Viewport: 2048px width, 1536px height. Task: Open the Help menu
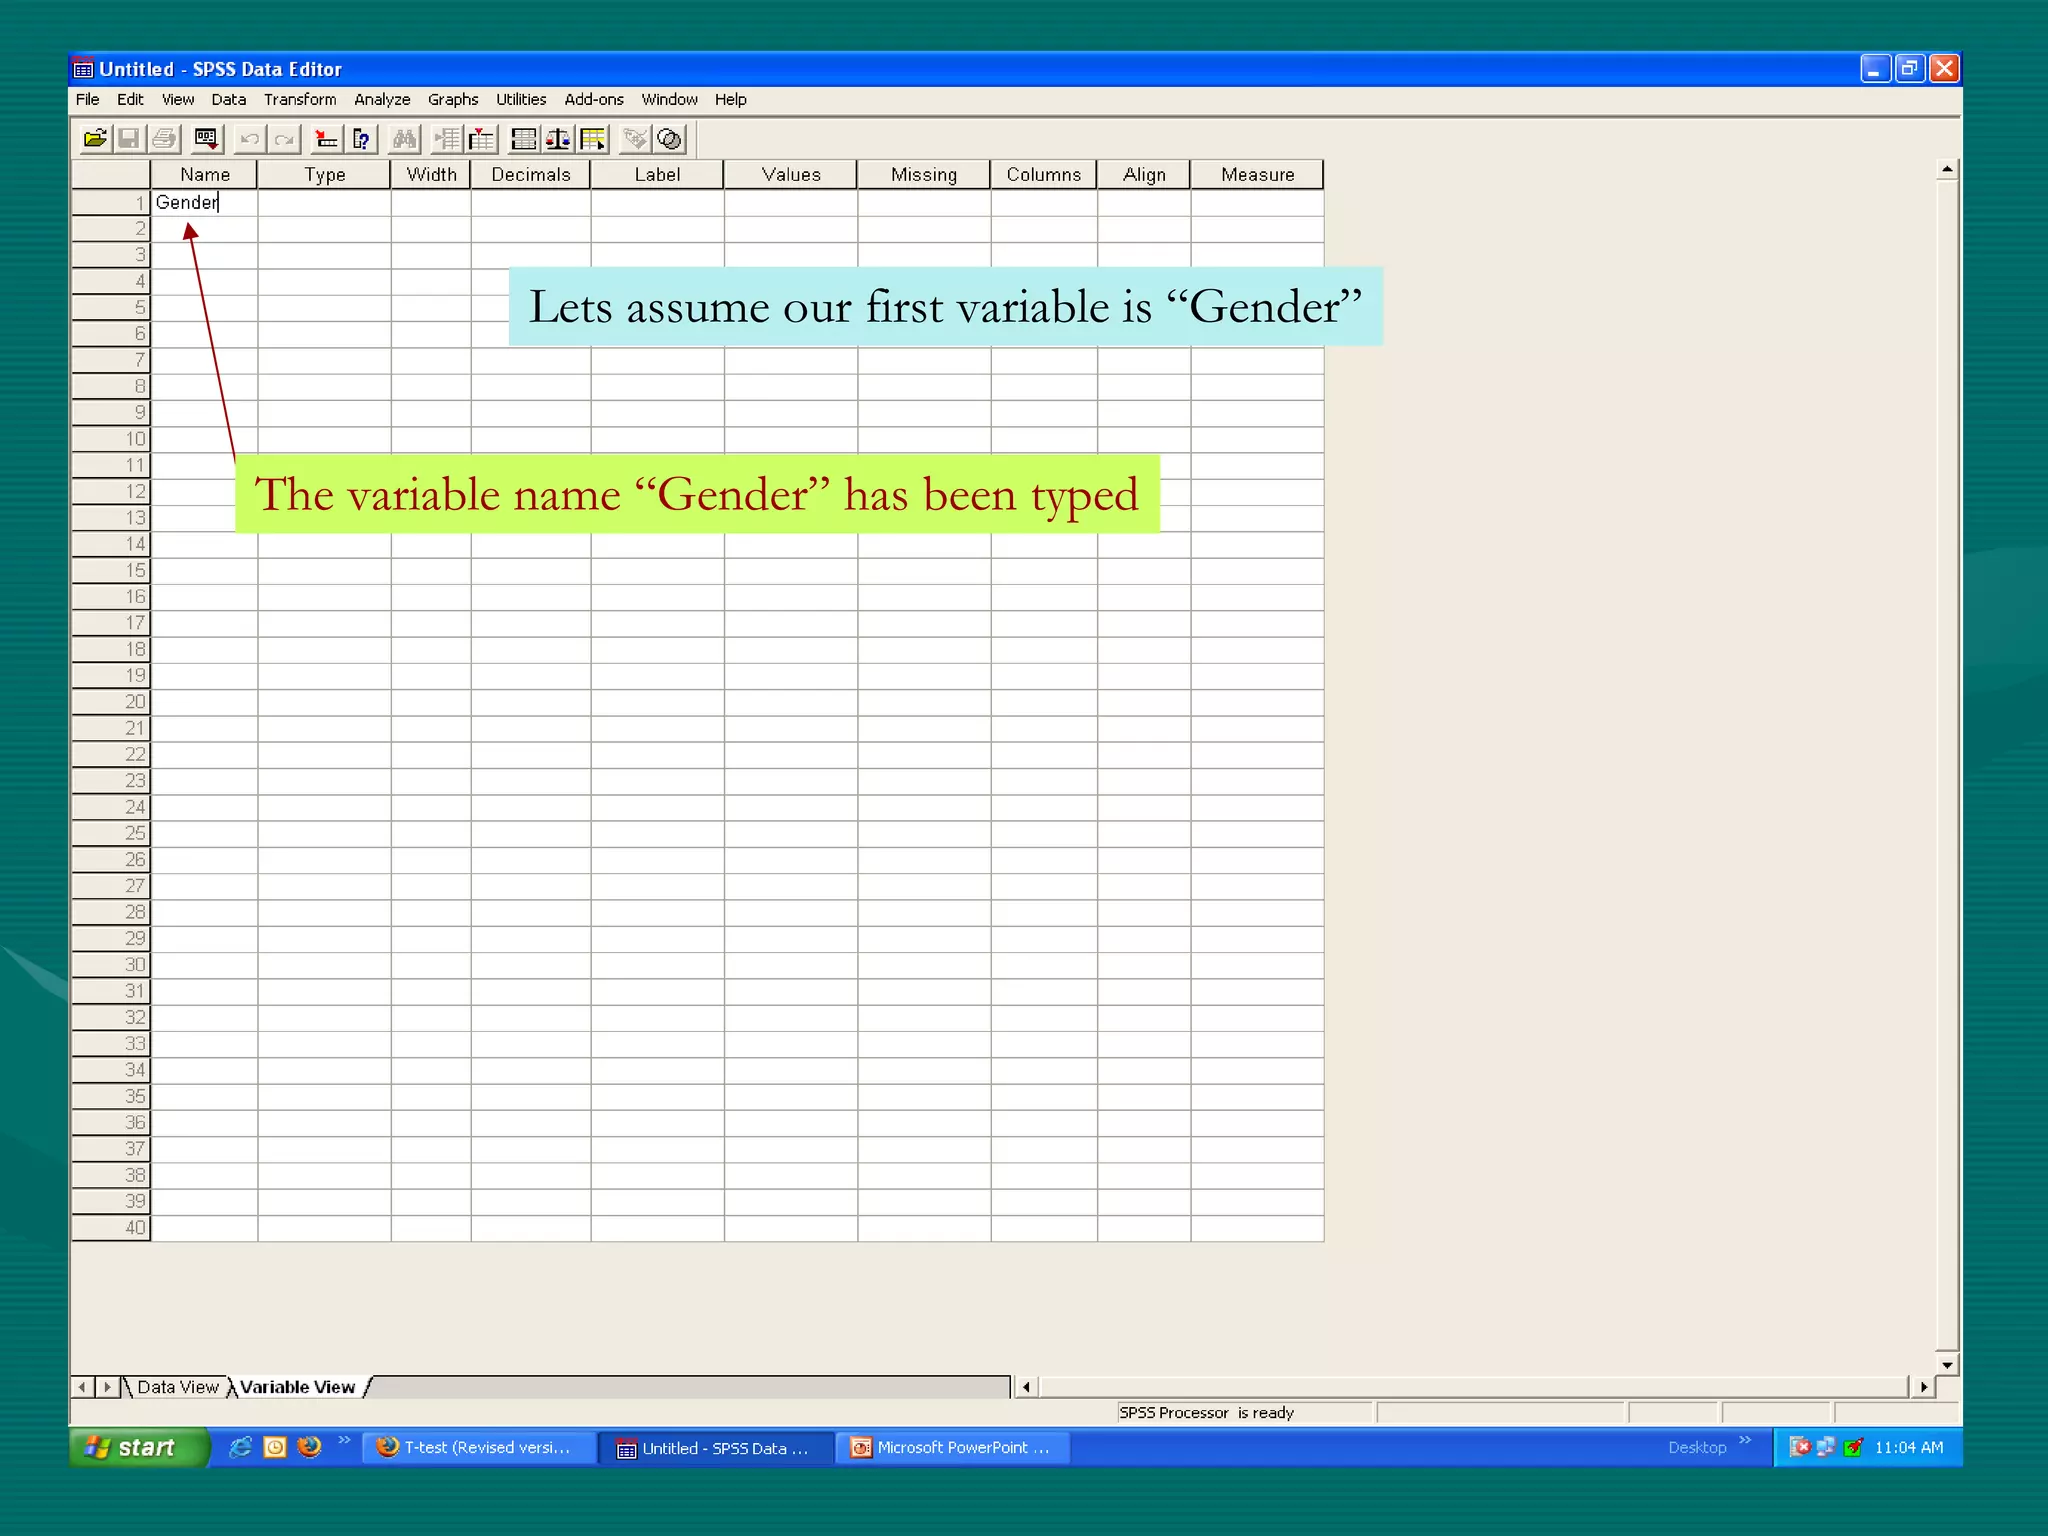(730, 99)
